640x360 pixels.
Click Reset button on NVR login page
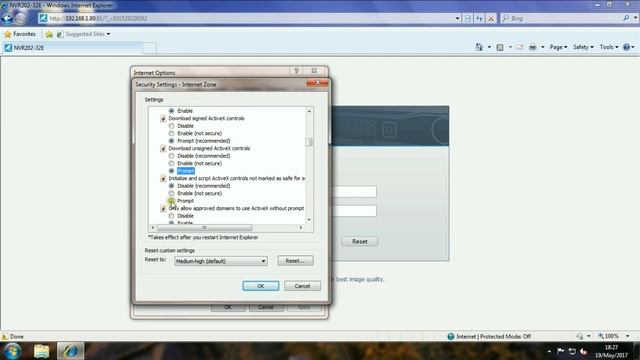tap(360, 242)
